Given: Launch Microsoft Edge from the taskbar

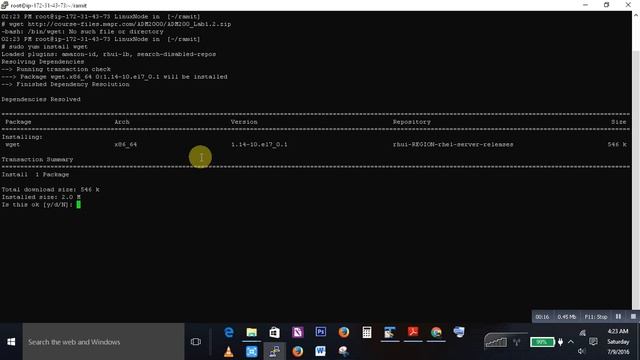Looking at the screenshot, I should (x=229, y=332).
